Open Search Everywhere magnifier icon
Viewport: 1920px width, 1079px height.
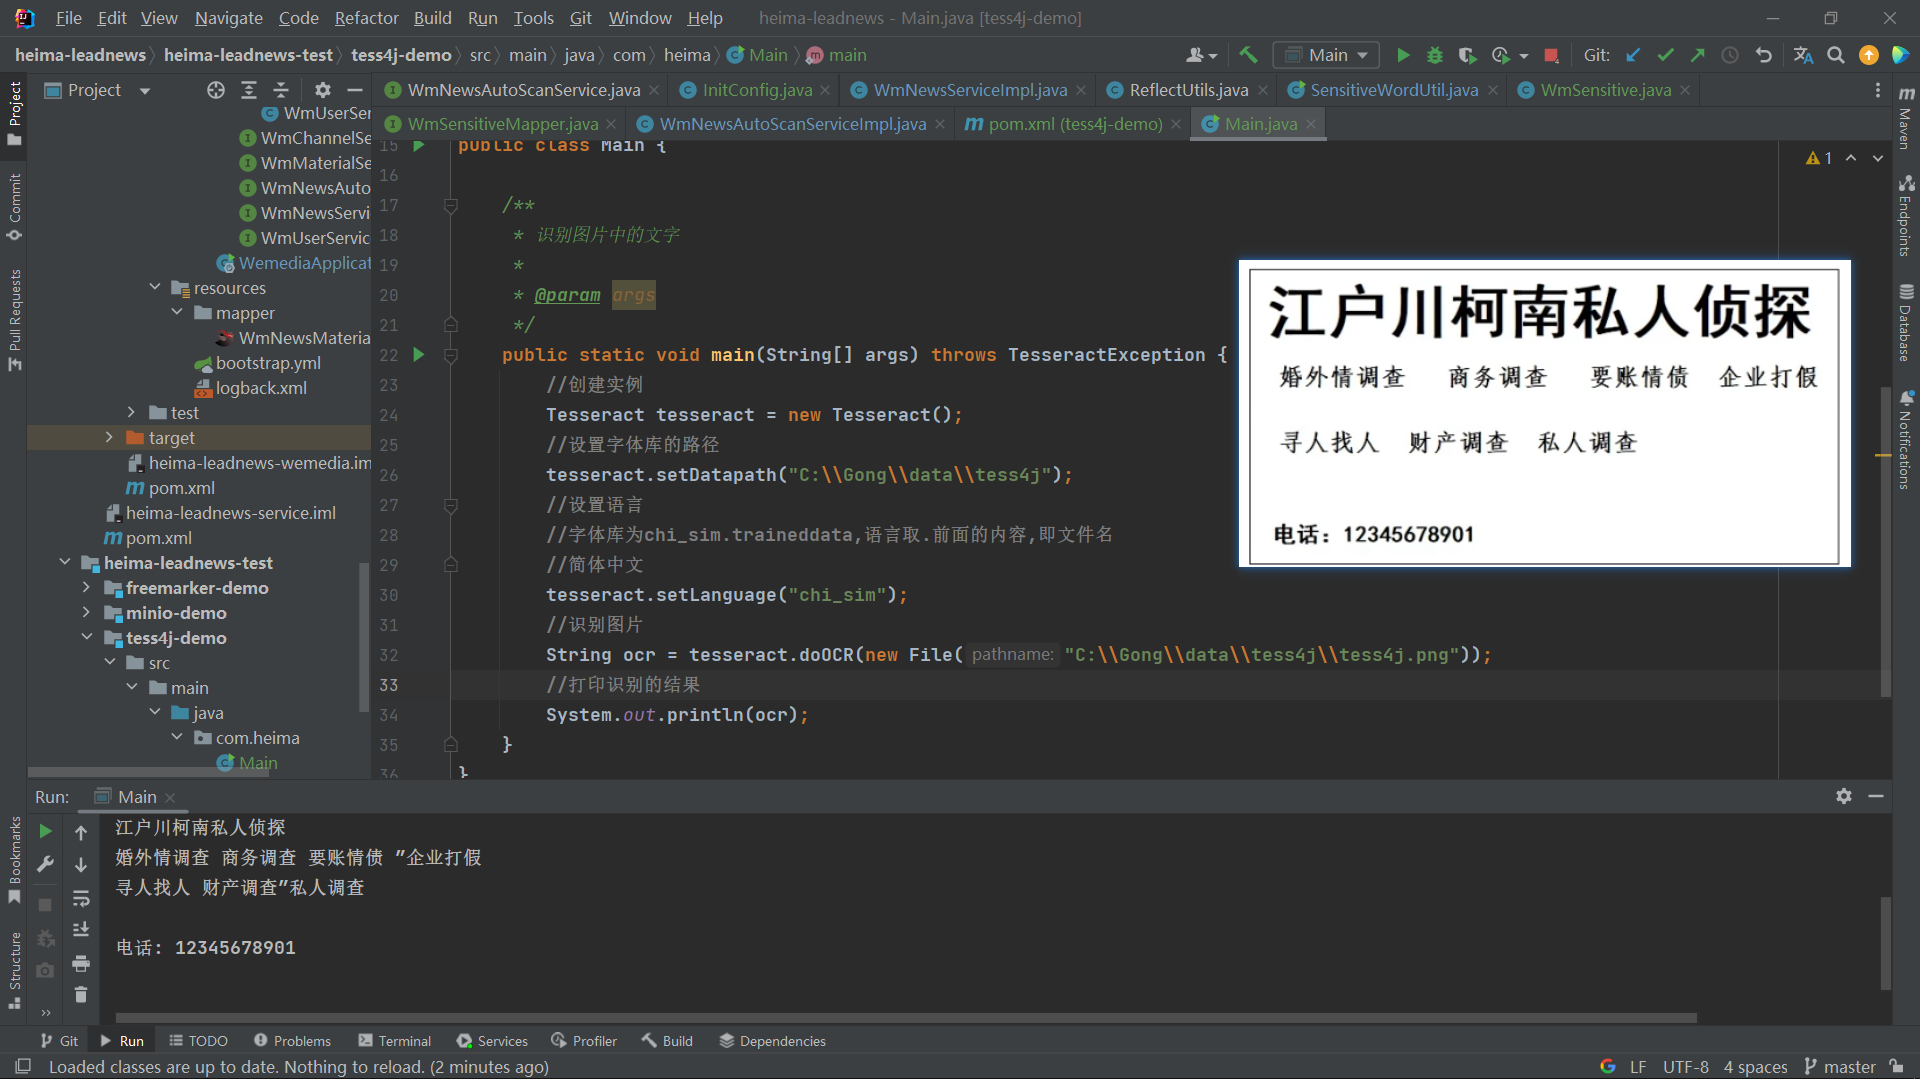click(1836, 55)
